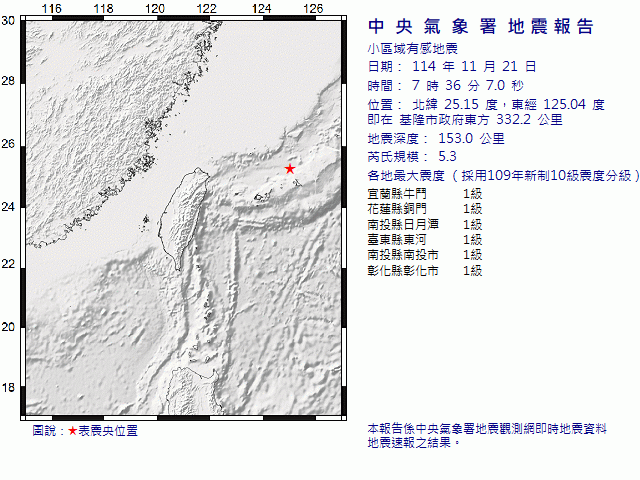Click the footer note 本報告係中央氣象署地震觀測網
640x480 pixels.
[x=487, y=428]
